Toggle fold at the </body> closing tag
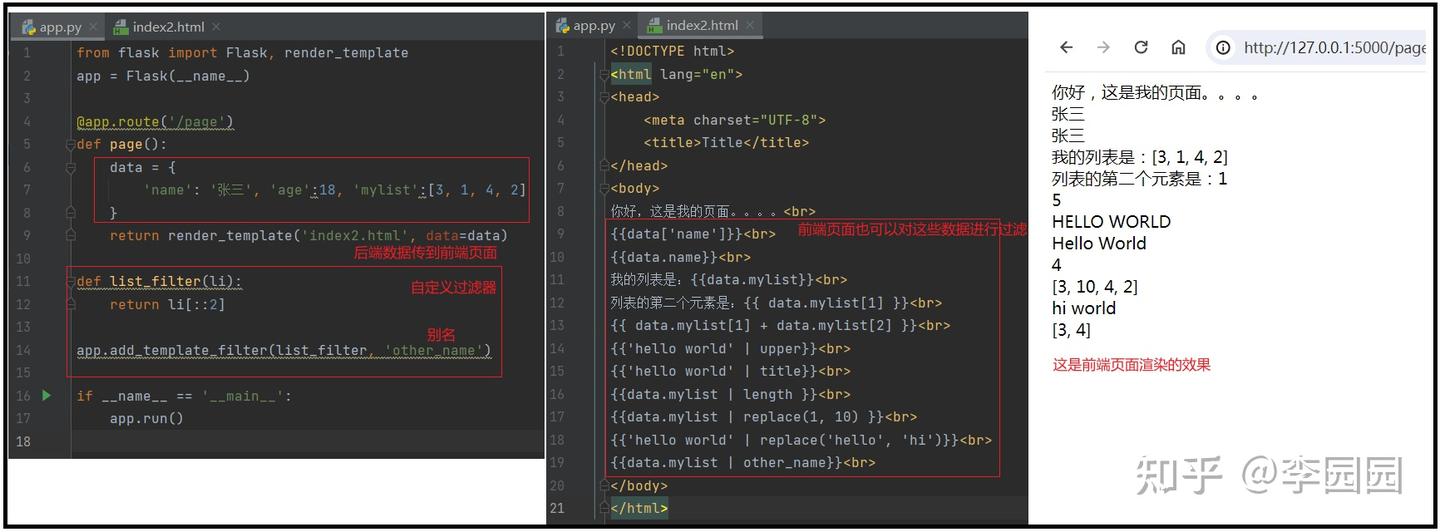The height and width of the screenshot is (532, 1440). (x=604, y=486)
